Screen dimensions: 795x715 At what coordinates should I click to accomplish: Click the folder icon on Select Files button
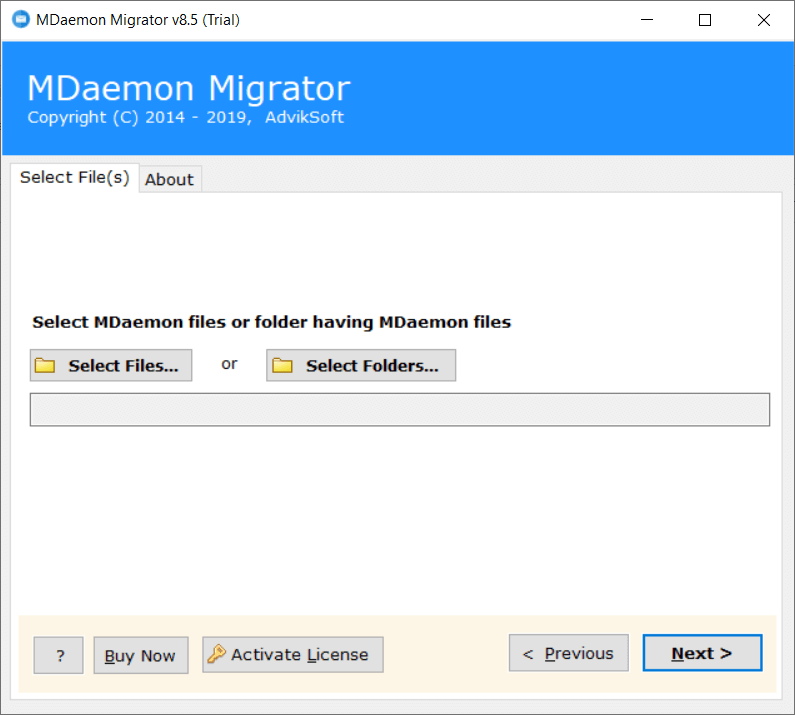tap(45, 365)
